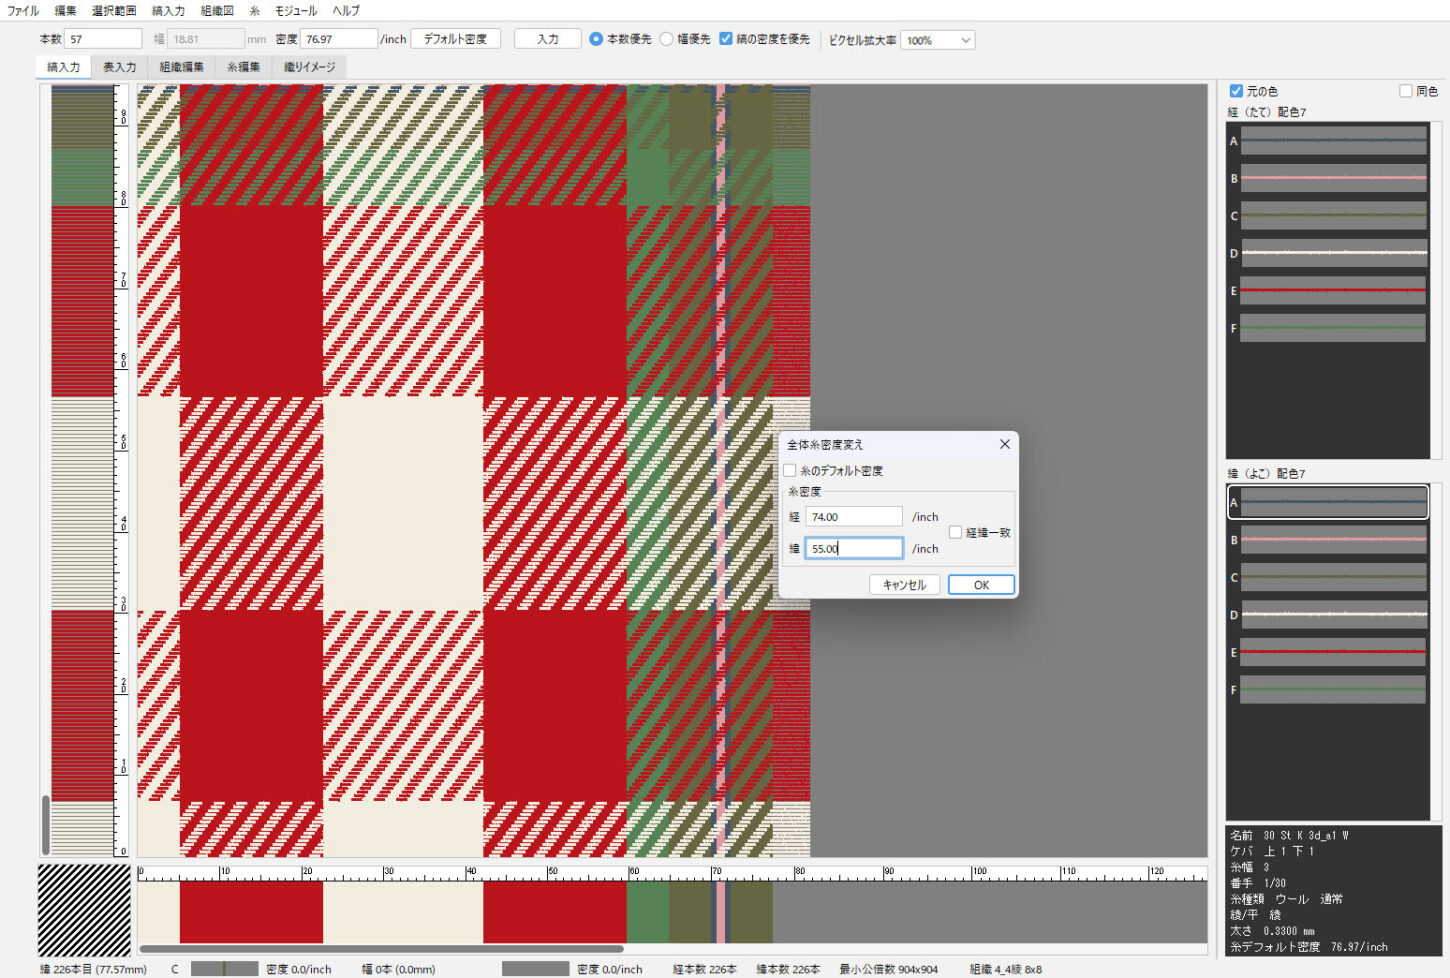Screen dimensions: 1450x978
Task: Open the ピクセル拡大率 100% dropdown
Action: [x=937, y=40]
